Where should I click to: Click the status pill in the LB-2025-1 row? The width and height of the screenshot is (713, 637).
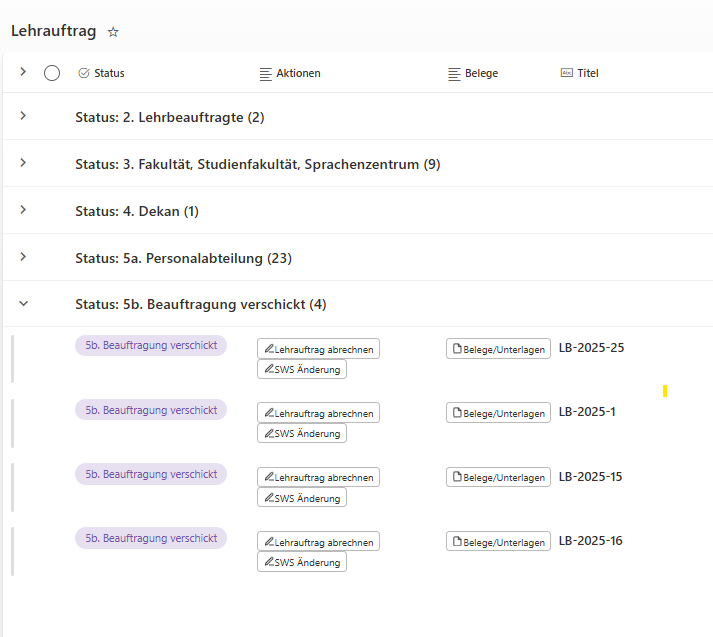coord(151,410)
